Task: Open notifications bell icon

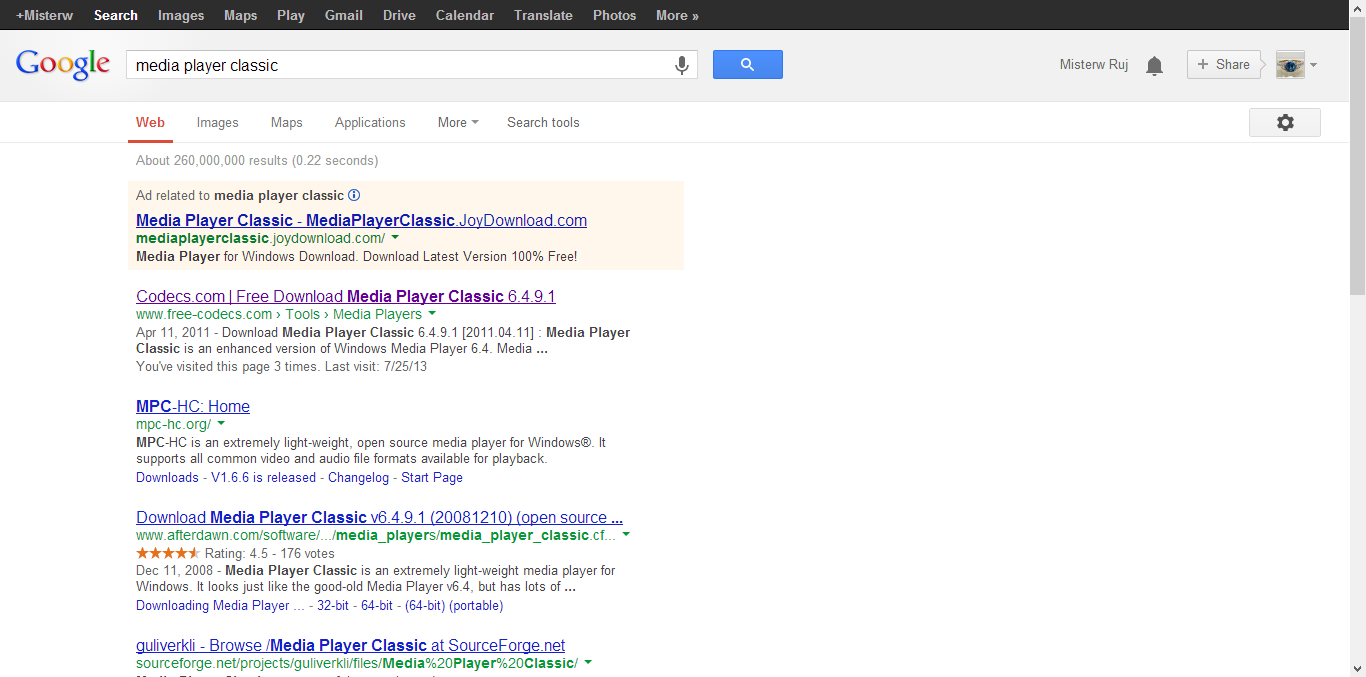Action: coord(1154,66)
